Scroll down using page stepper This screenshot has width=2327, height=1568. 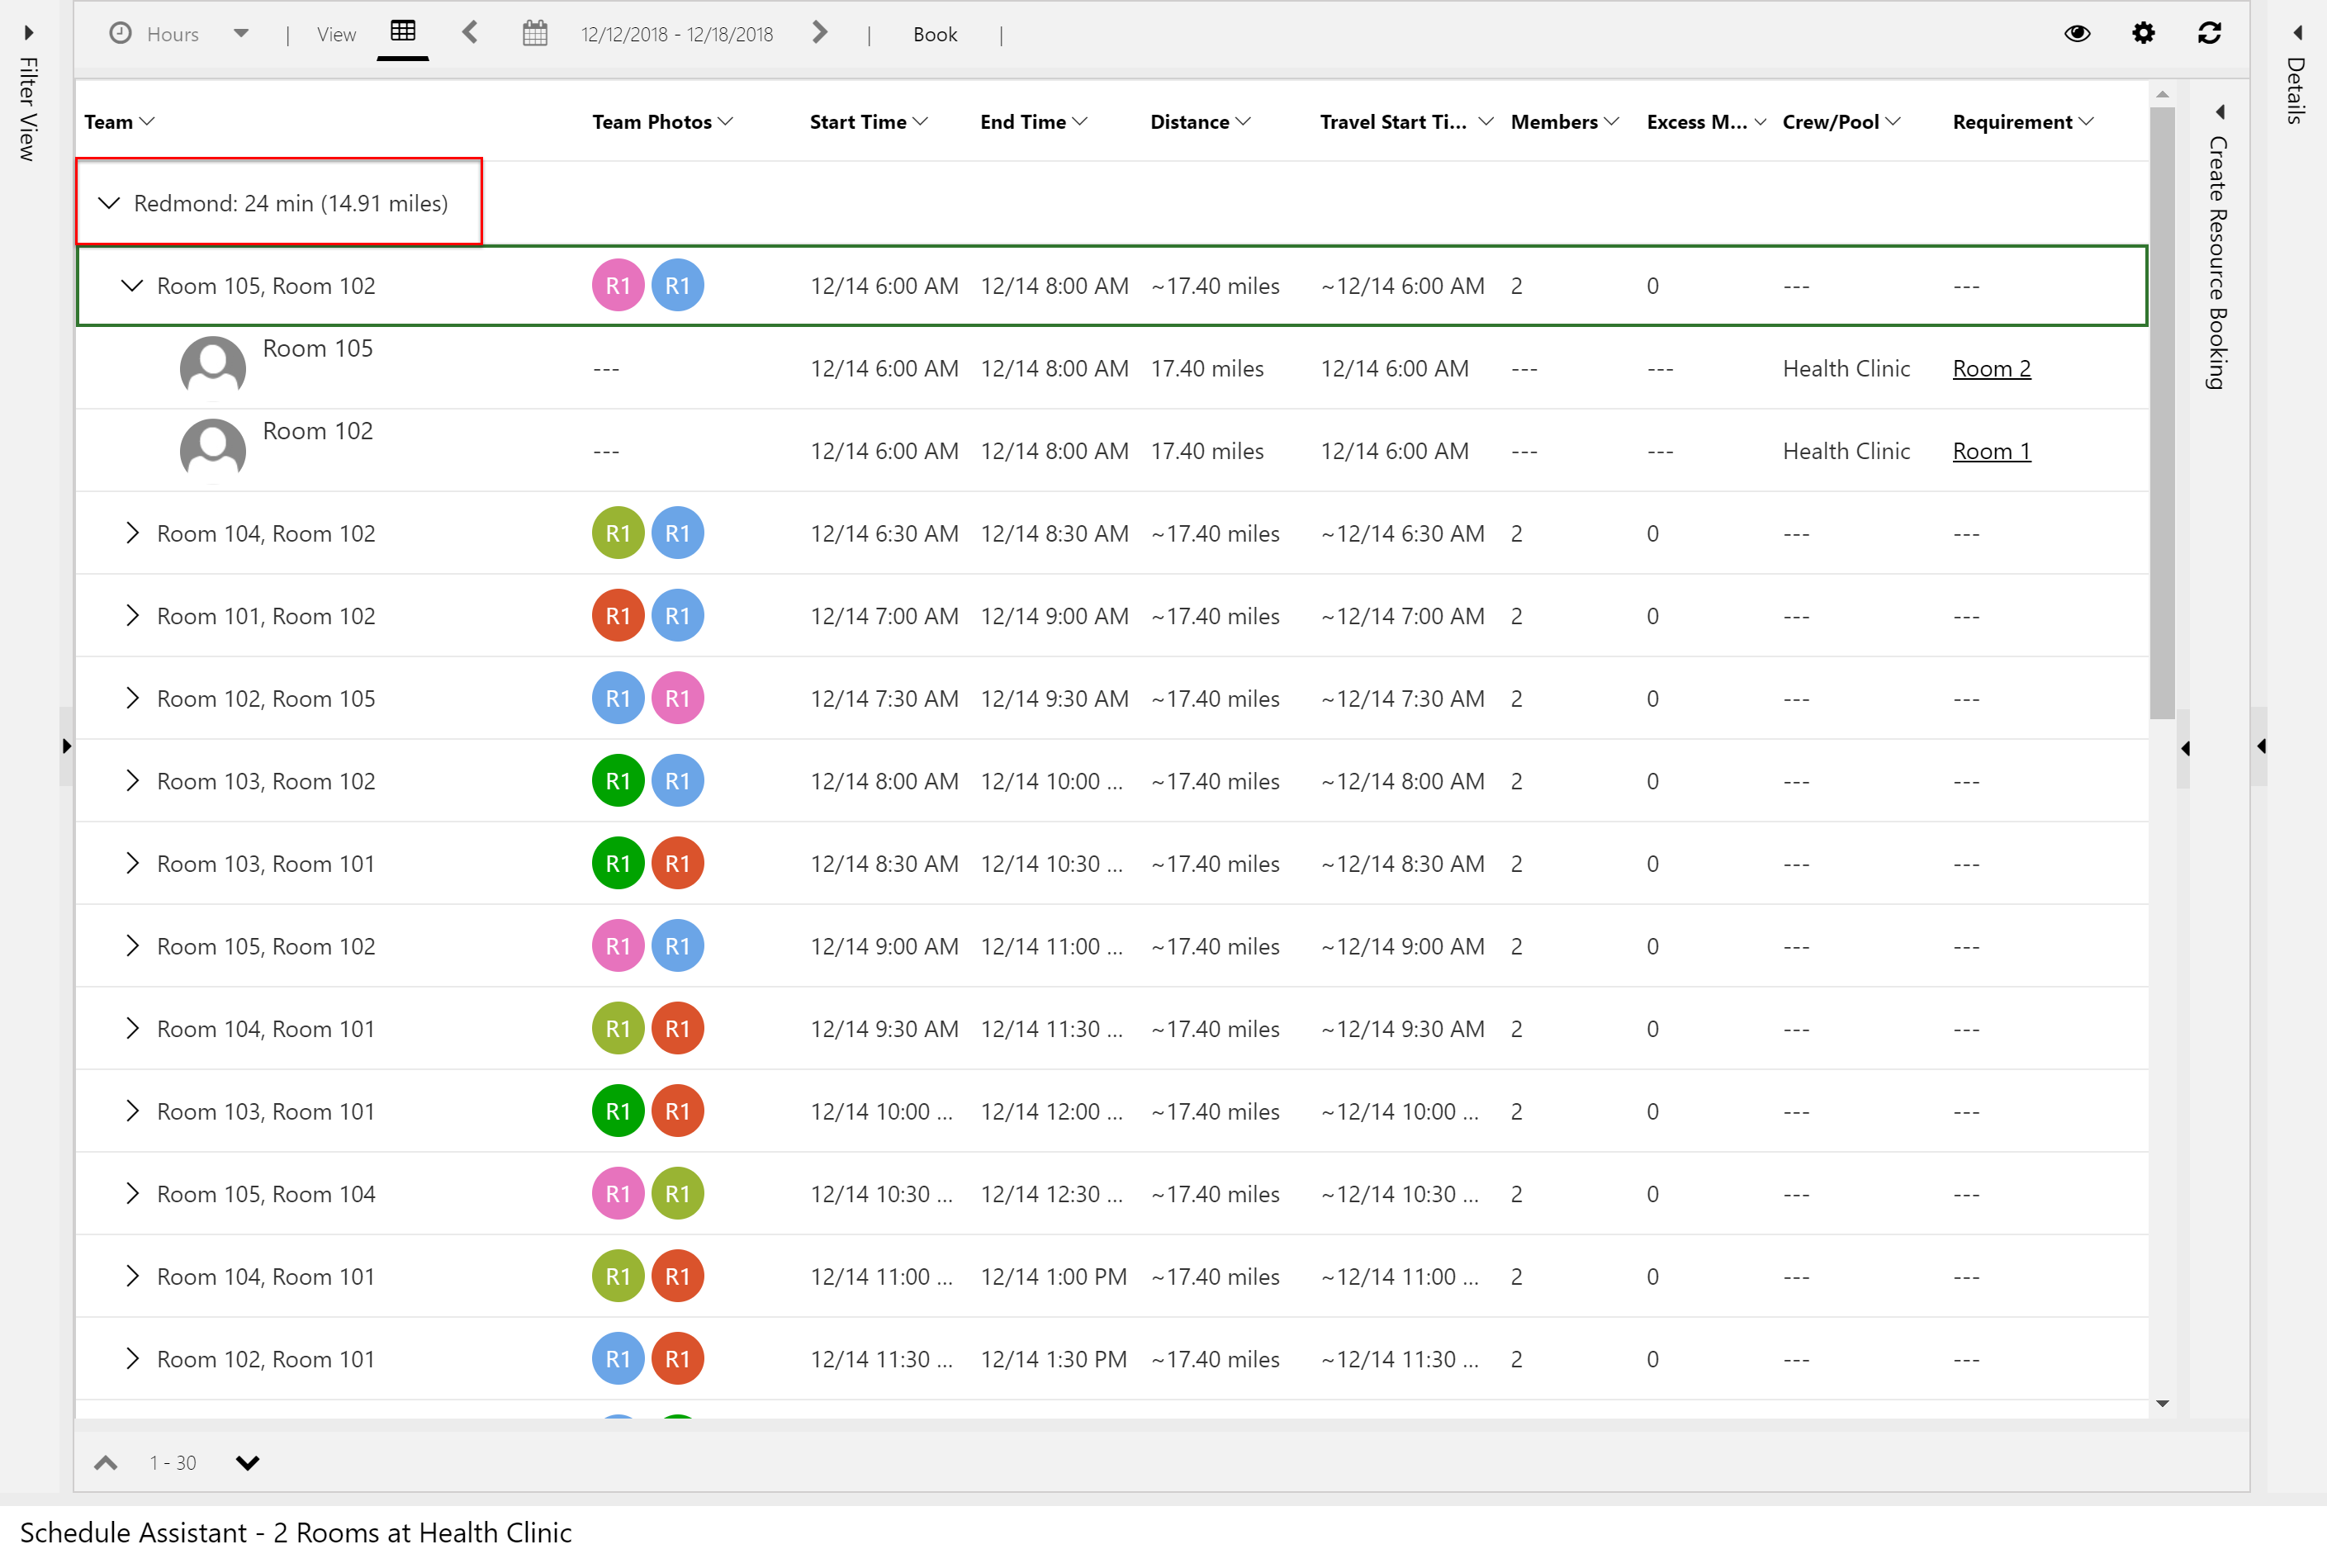tap(247, 1463)
